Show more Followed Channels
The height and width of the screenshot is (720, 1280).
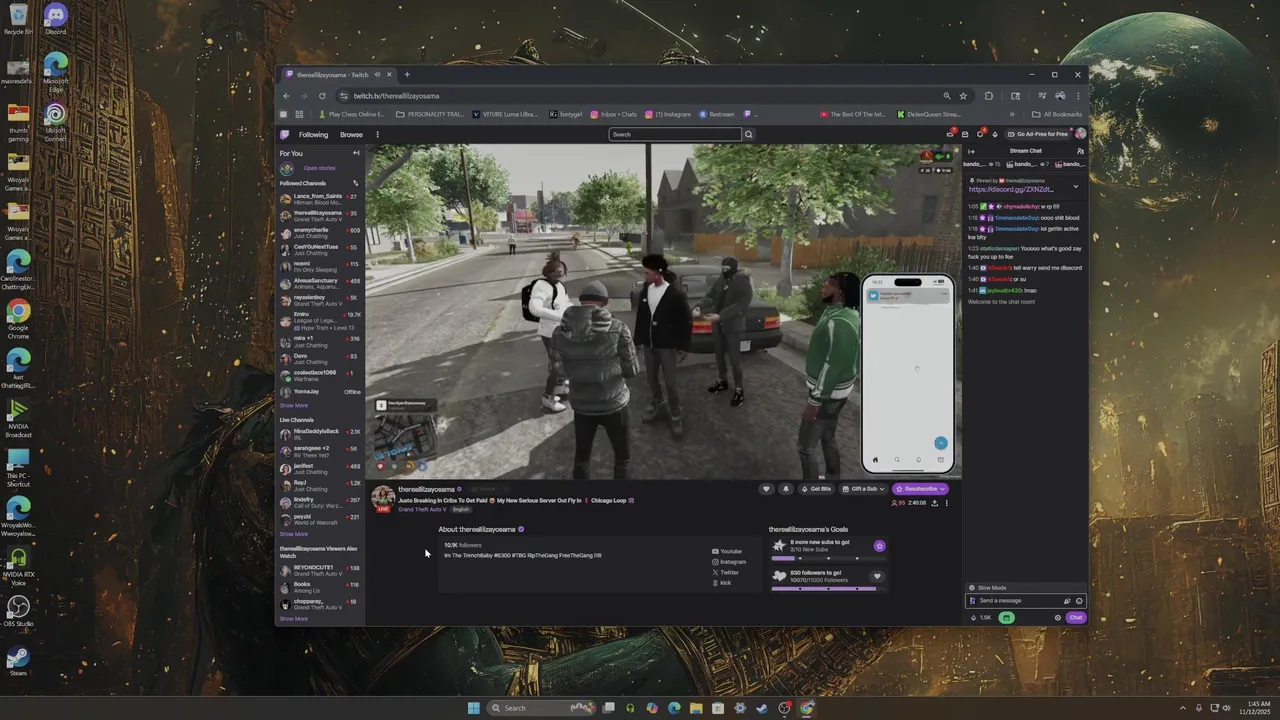click(294, 405)
